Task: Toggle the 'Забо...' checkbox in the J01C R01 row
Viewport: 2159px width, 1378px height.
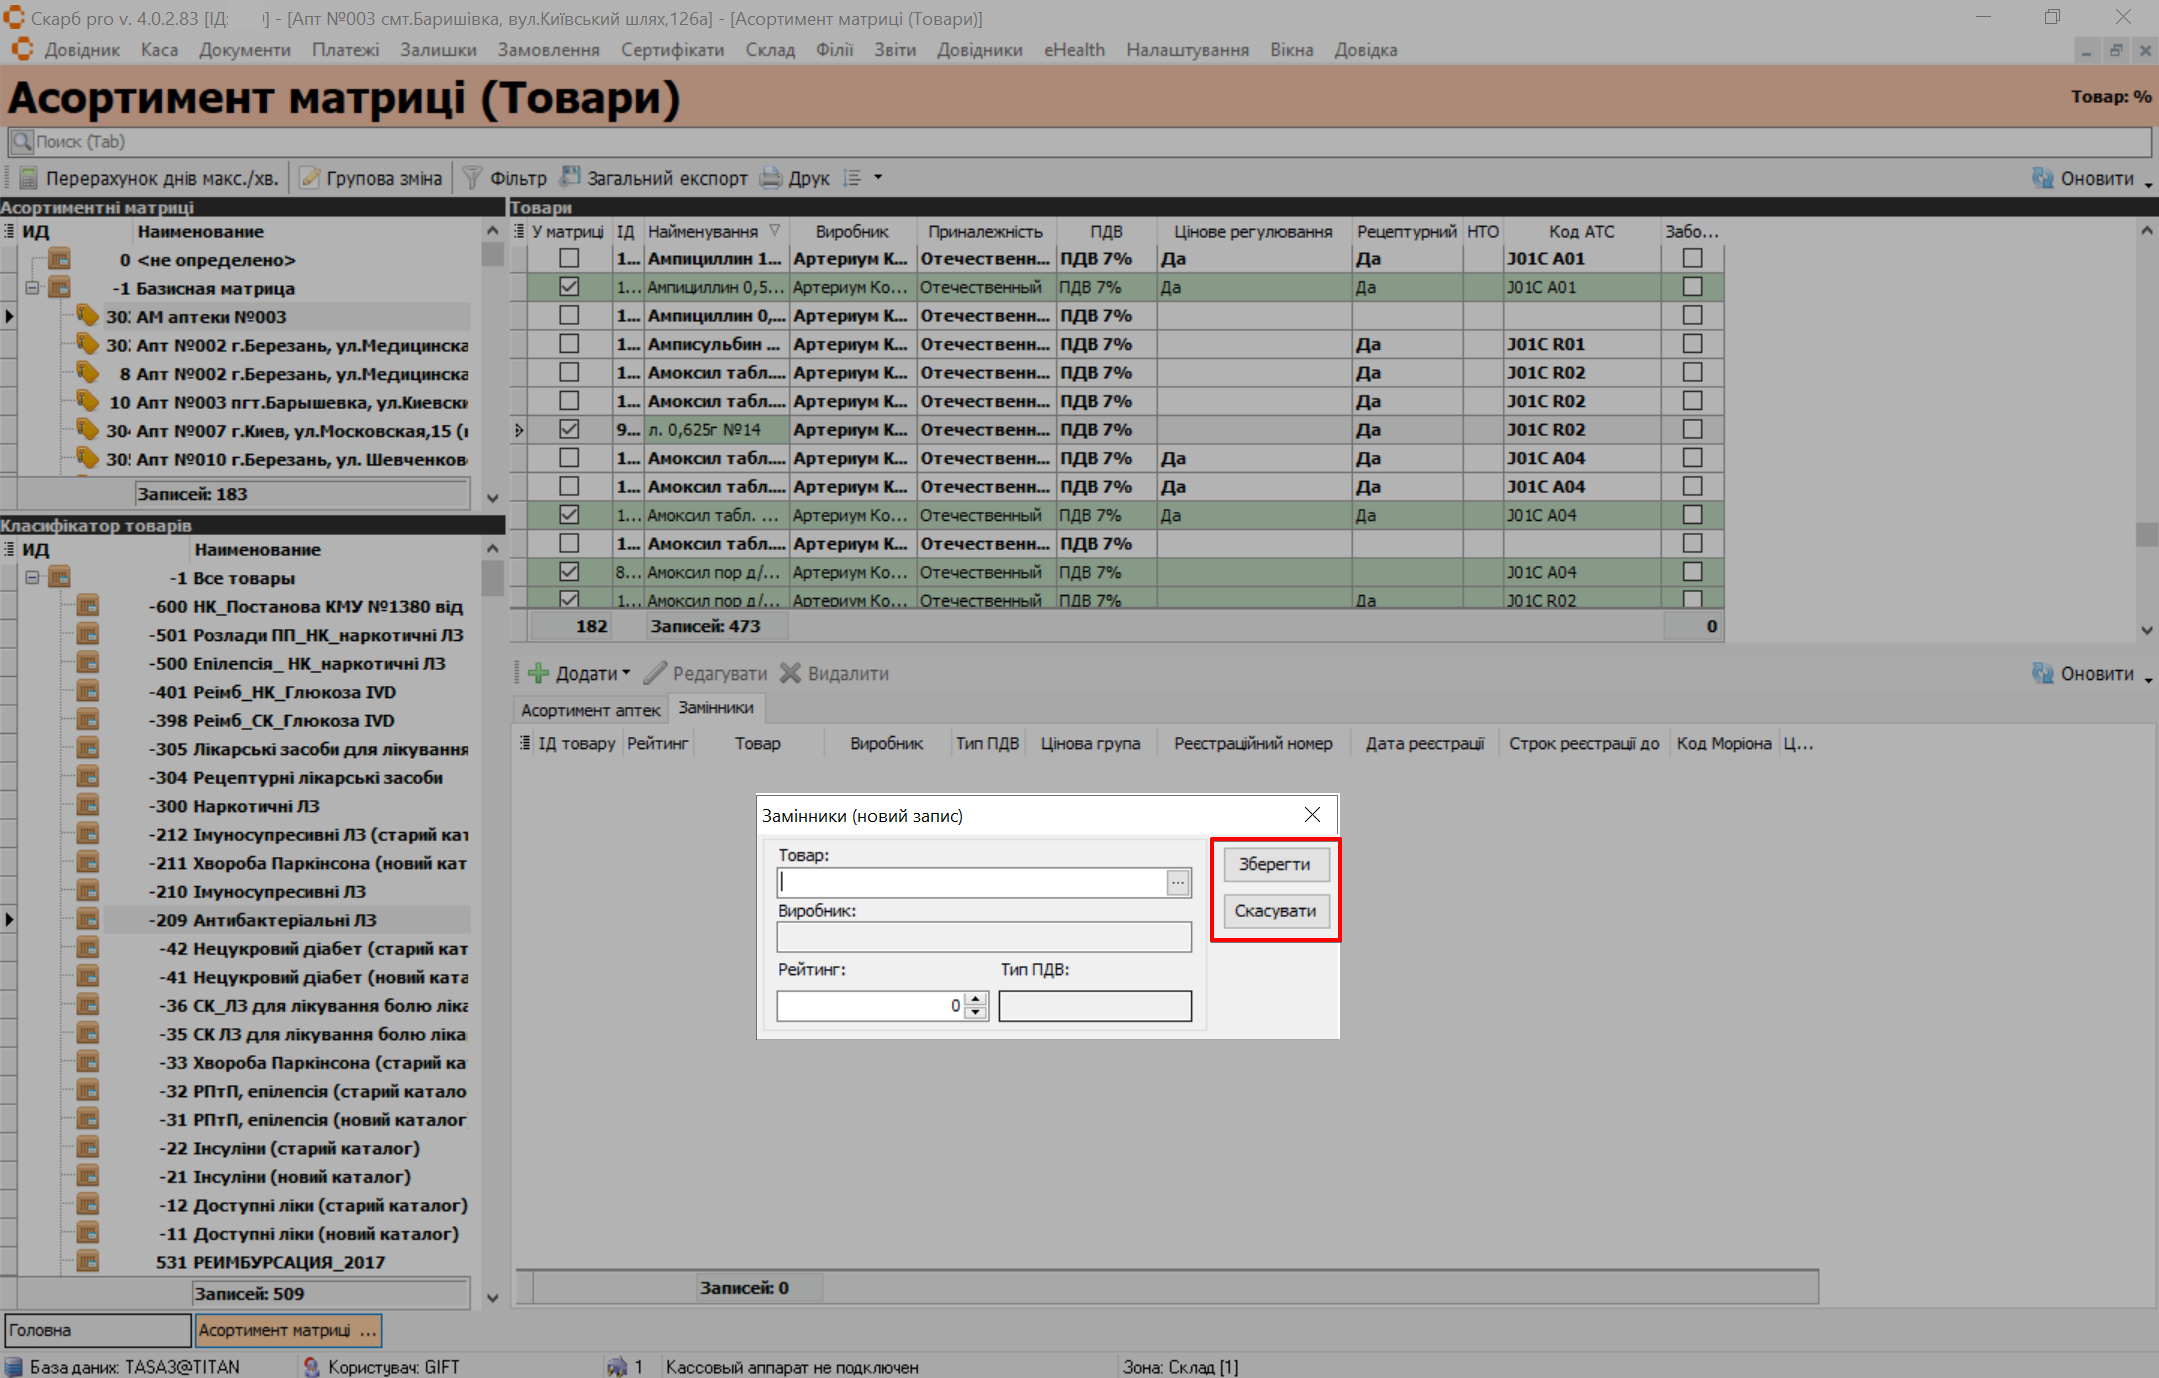Action: [x=1692, y=344]
